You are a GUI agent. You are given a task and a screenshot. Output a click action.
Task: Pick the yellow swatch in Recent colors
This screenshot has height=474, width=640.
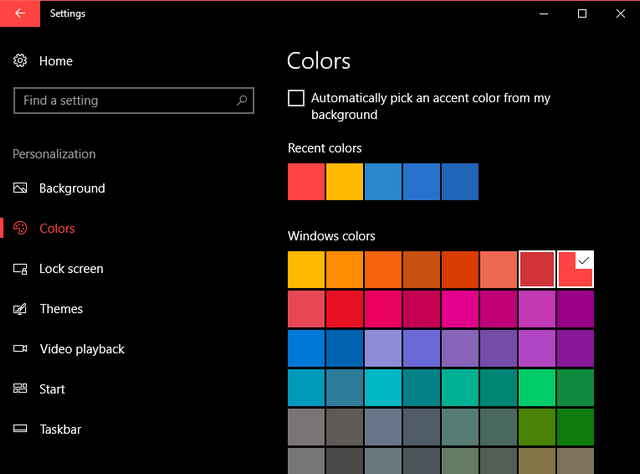[344, 182]
